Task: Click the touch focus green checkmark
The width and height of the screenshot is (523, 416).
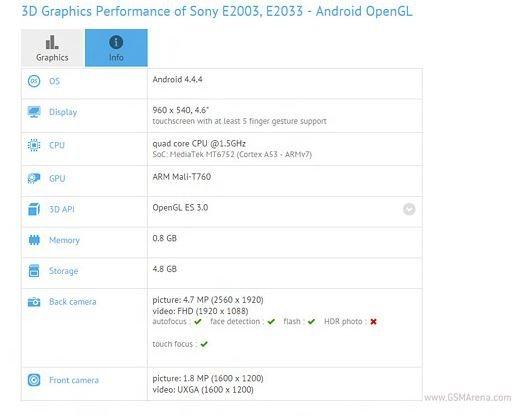Action: (204, 344)
